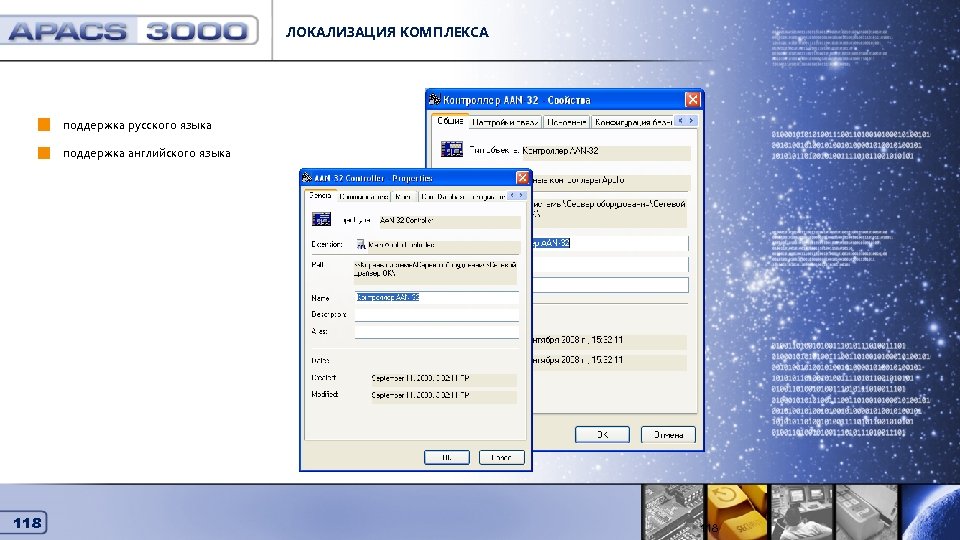Click the heading ЛОКАЛИЗАЦИЯ КОМПЛЕКСА
960x540 pixels.
tap(387, 32)
